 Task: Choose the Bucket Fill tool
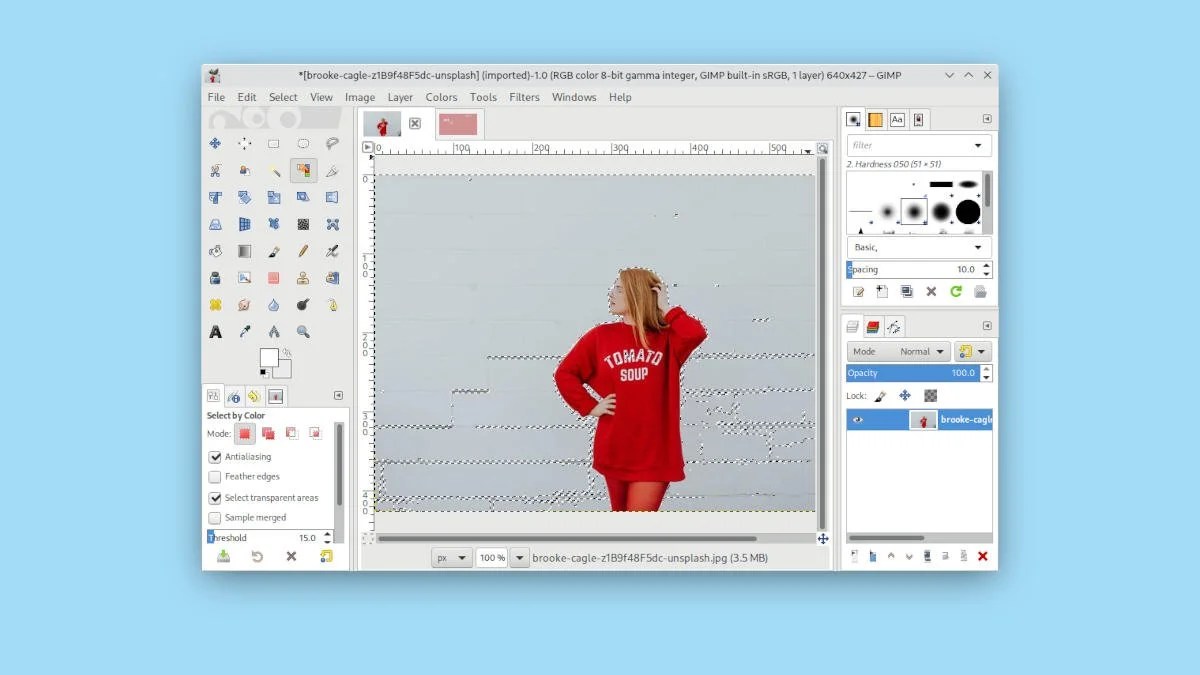[215, 250]
